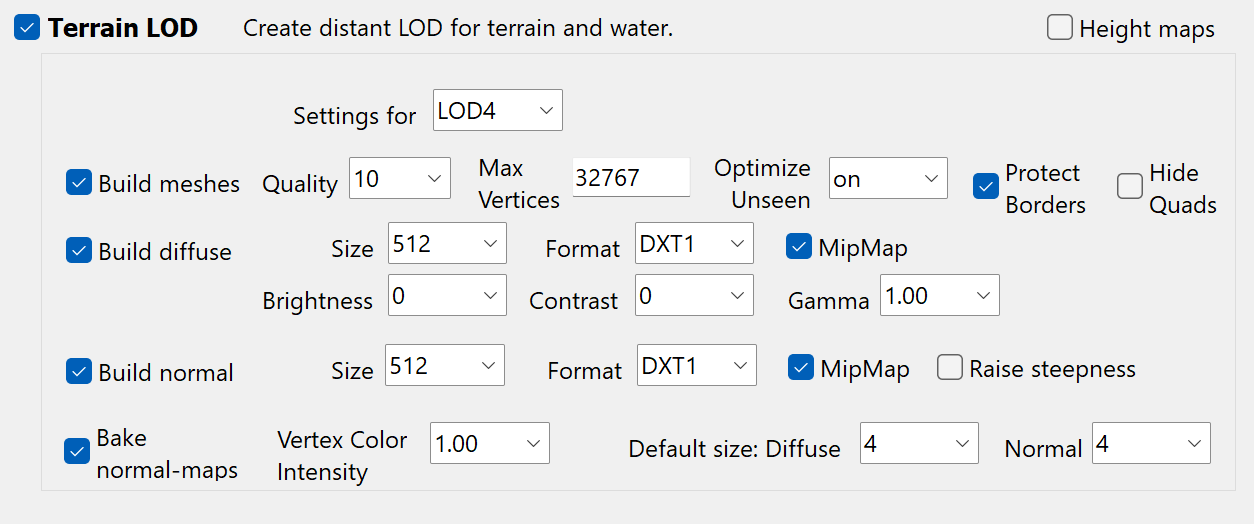Image resolution: width=1254 pixels, height=524 pixels.
Task: Disable the Protect Borders checkbox
Action: coord(986,186)
